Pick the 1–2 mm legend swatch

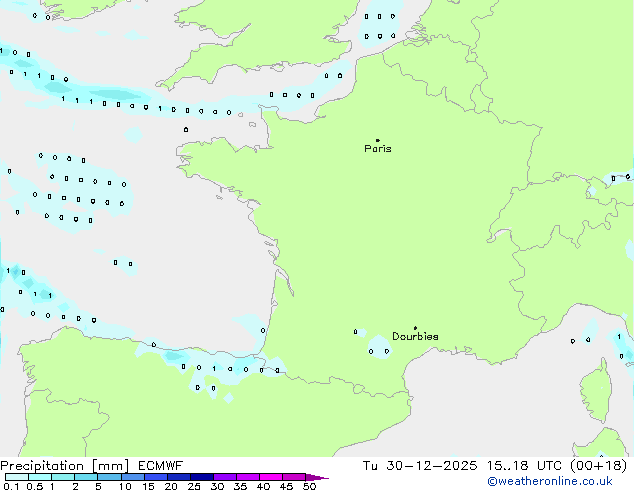63,477
